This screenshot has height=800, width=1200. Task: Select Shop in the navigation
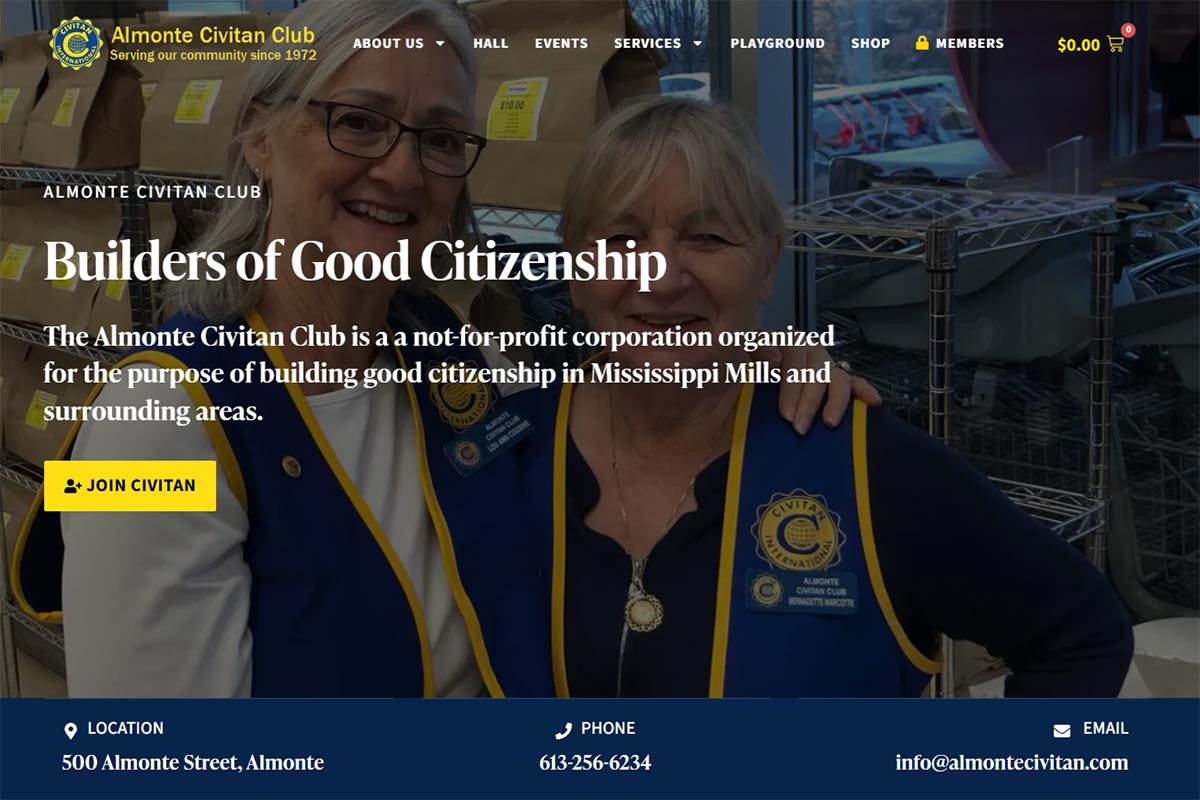coord(870,43)
